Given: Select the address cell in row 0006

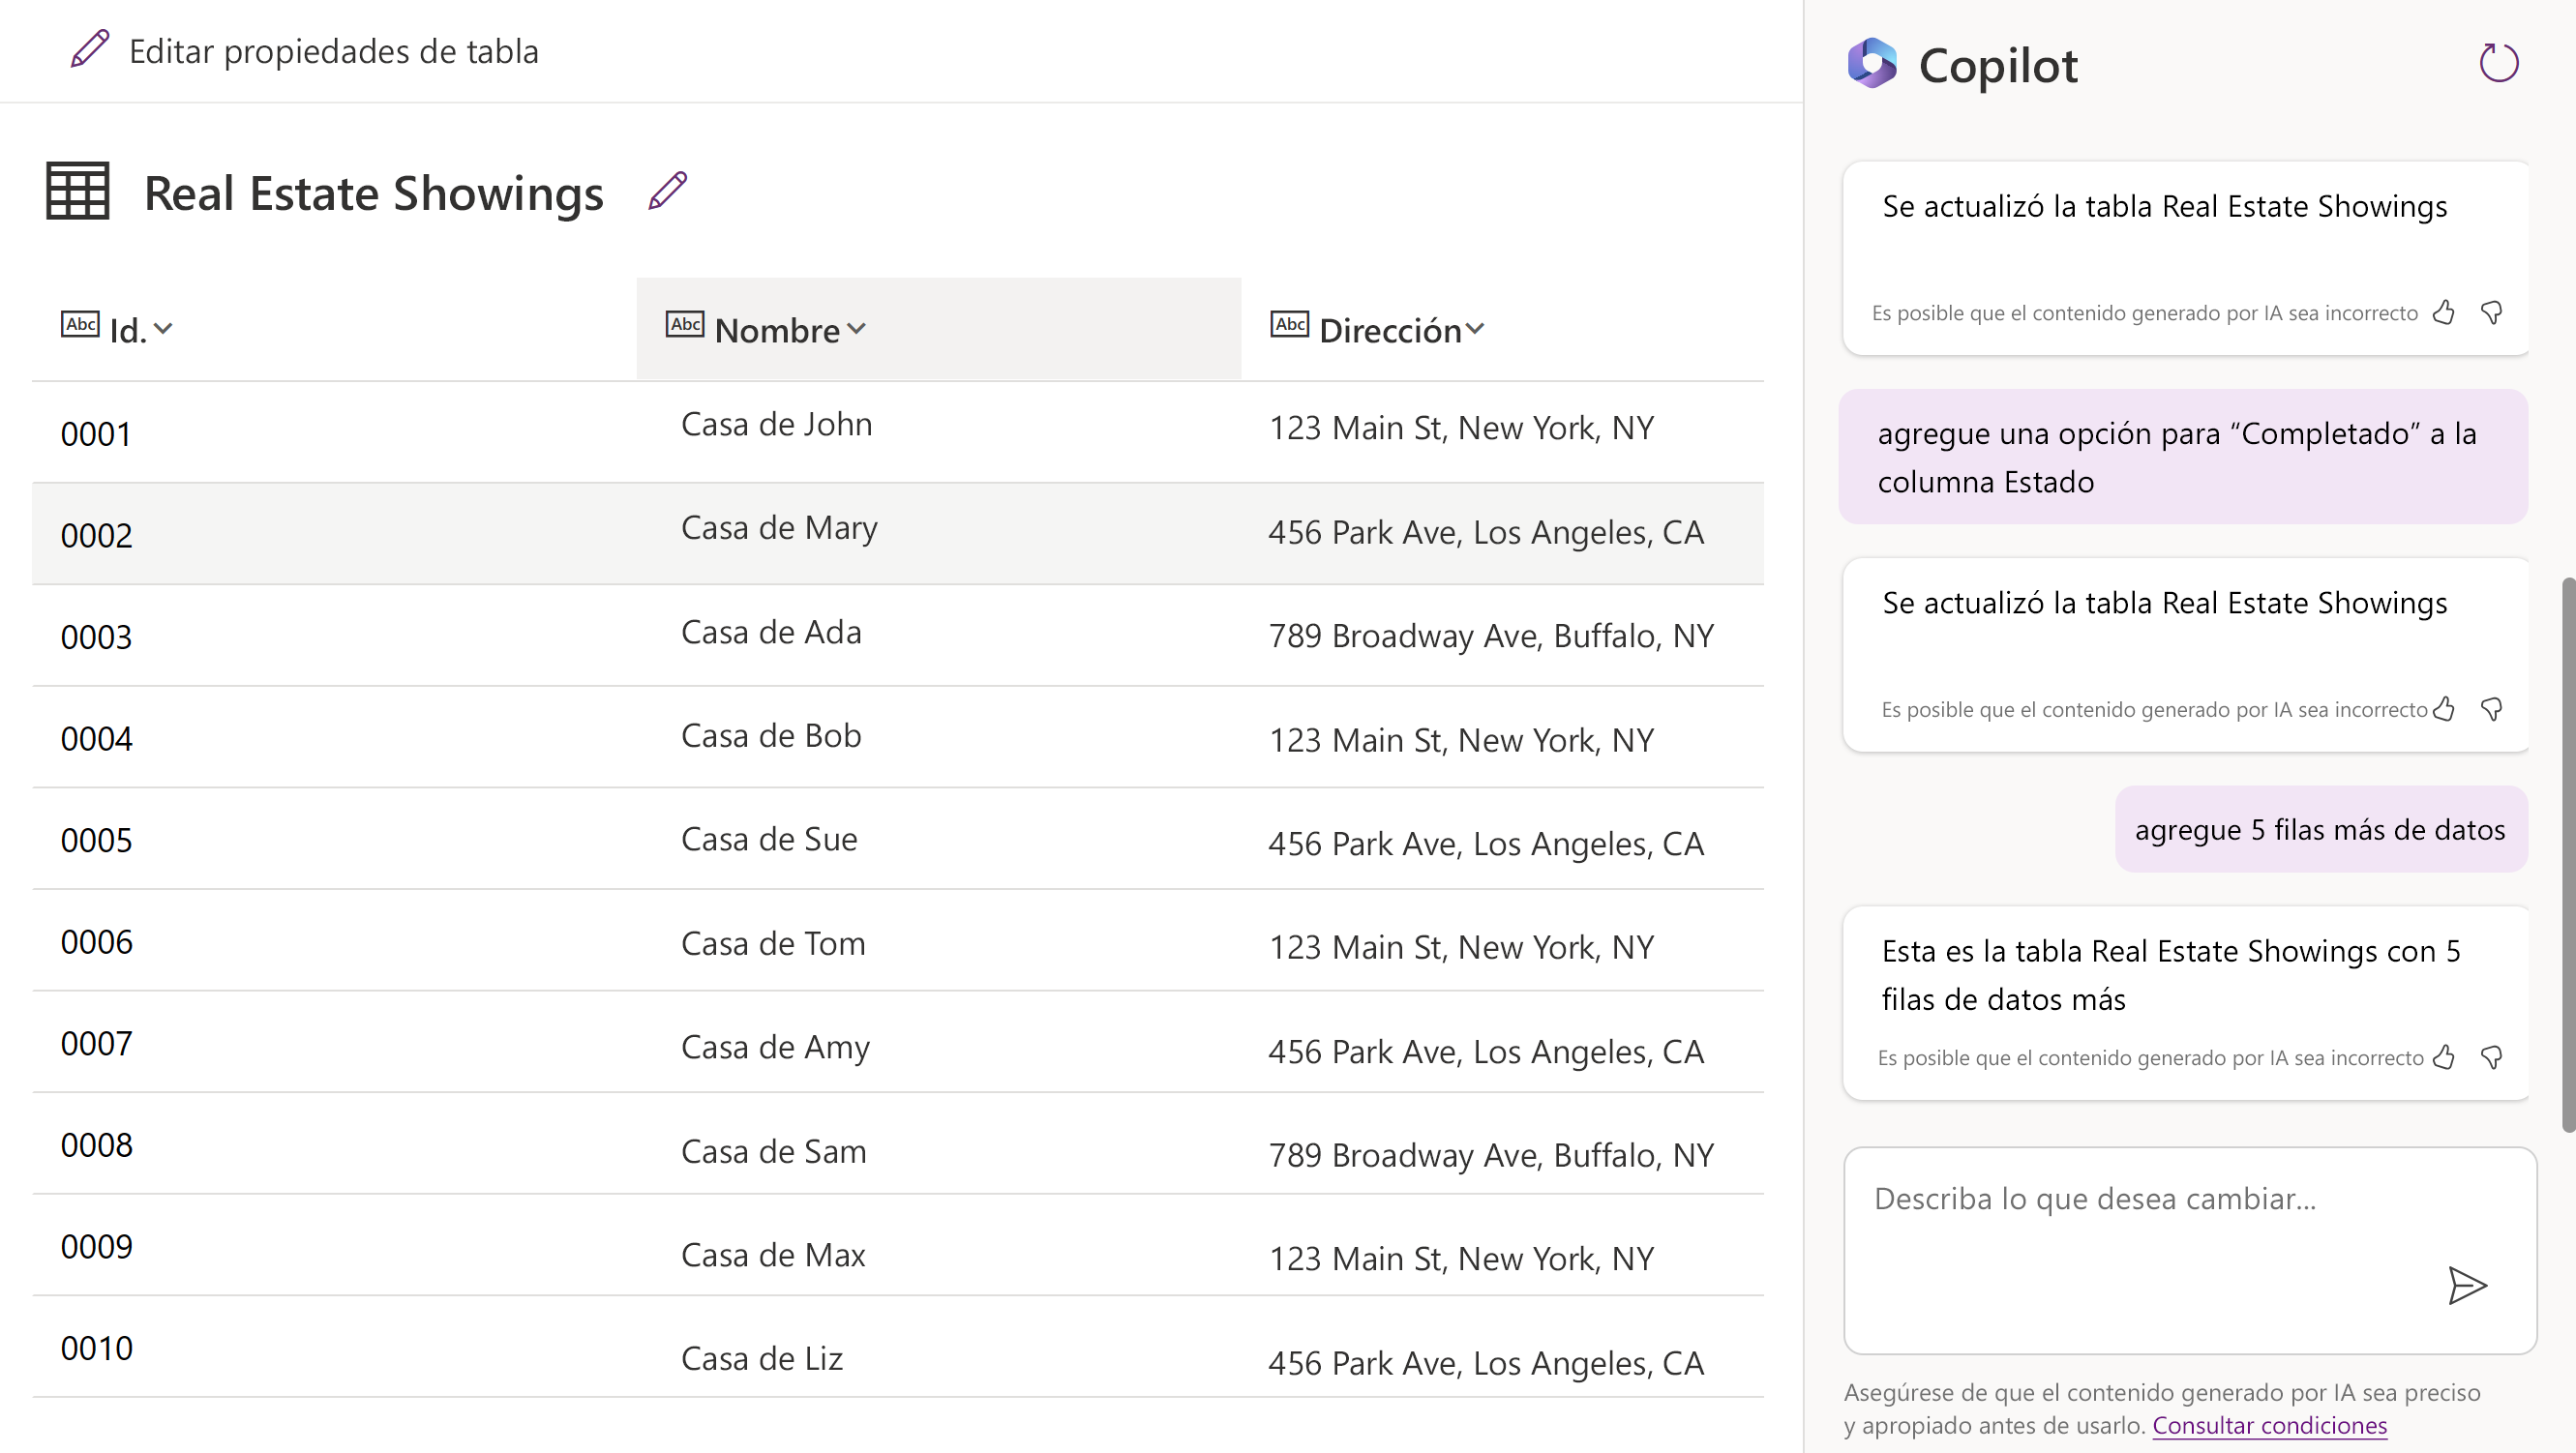Looking at the screenshot, I should point(1461,947).
